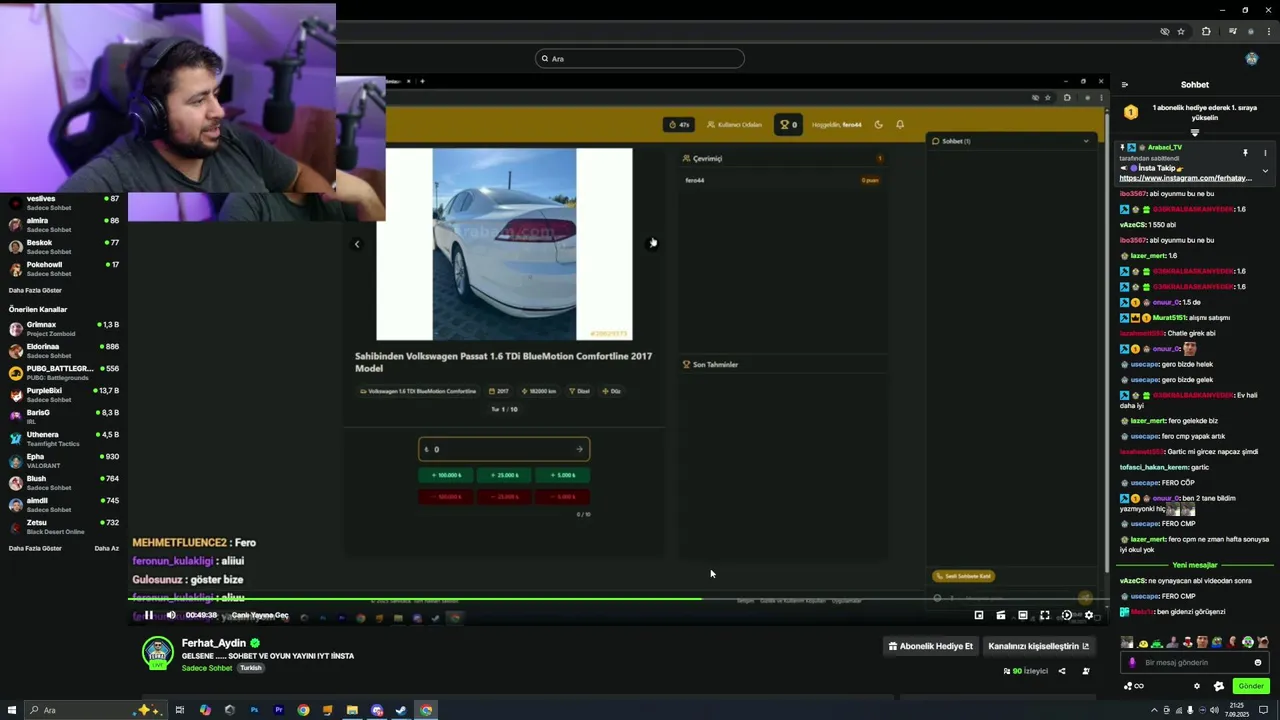Jump to live with Canlı Yayına Geç
The image size is (1280, 720).
pos(260,616)
